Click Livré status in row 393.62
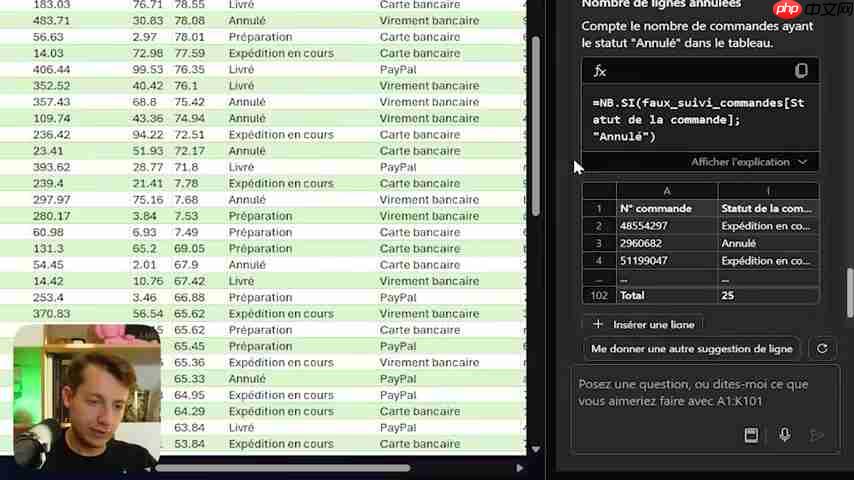This screenshot has width=854, height=480. (241, 167)
